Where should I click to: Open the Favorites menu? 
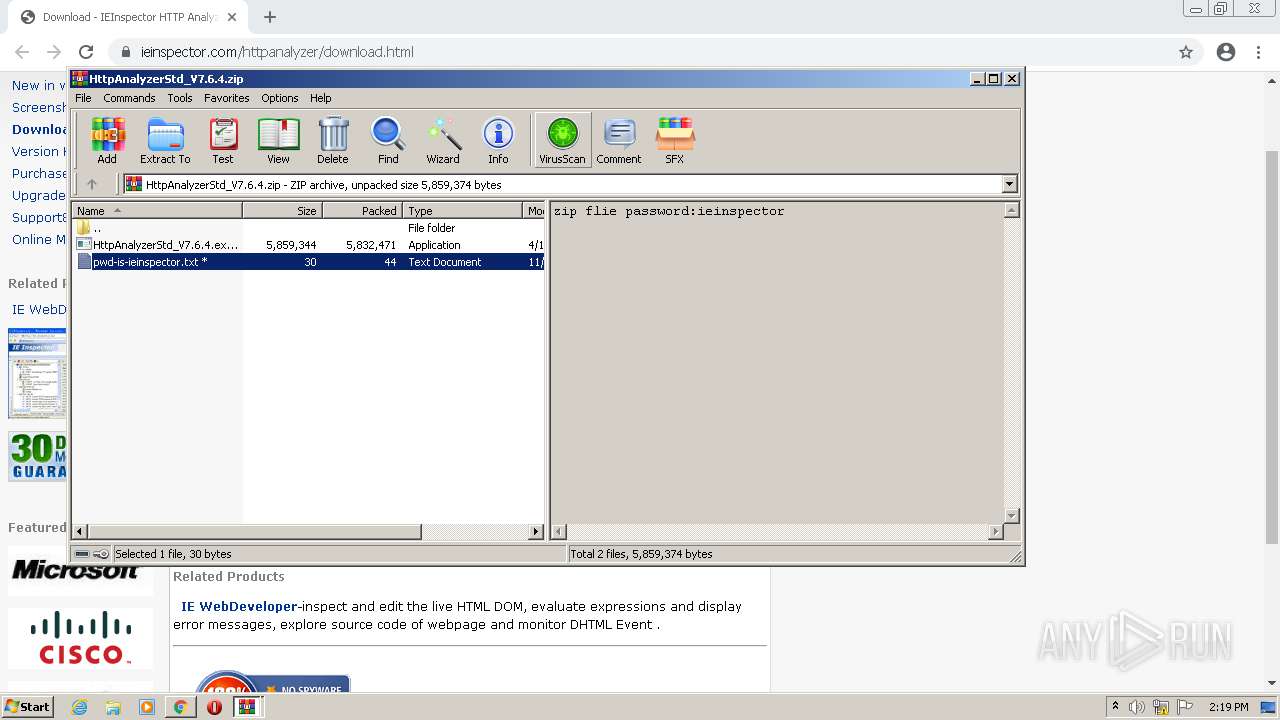(227, 98)
